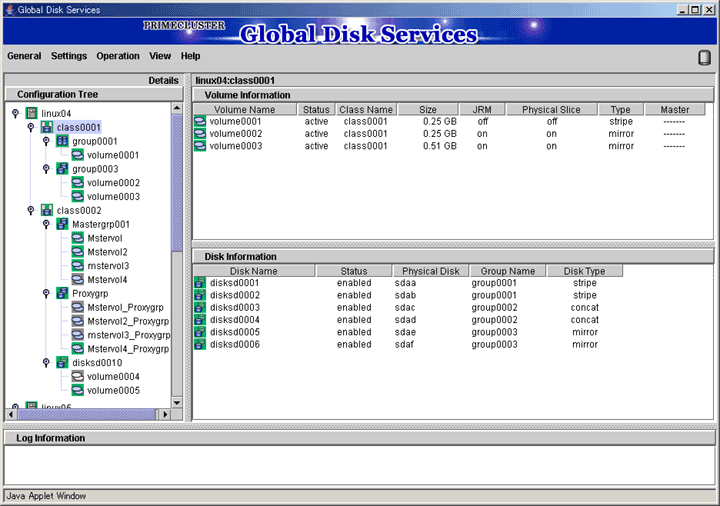
Task: Open the View menu
Action: tap(160, 56)
